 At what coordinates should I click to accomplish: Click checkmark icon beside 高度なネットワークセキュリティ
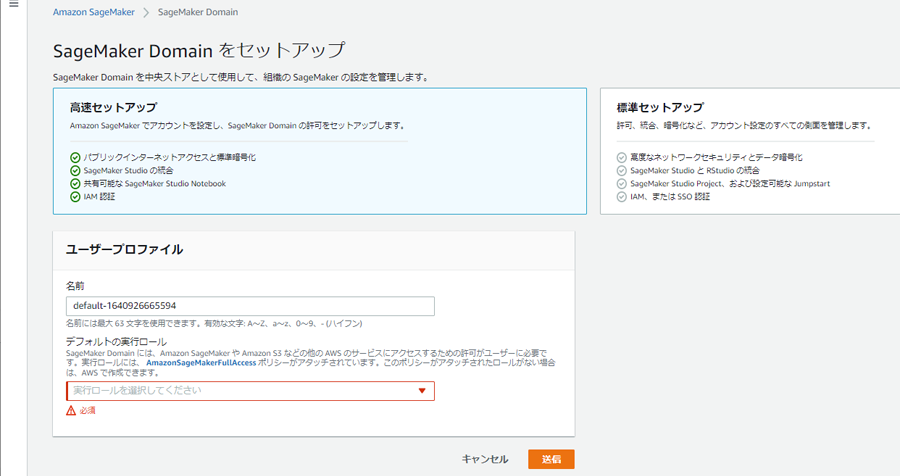tap(622, 157)
